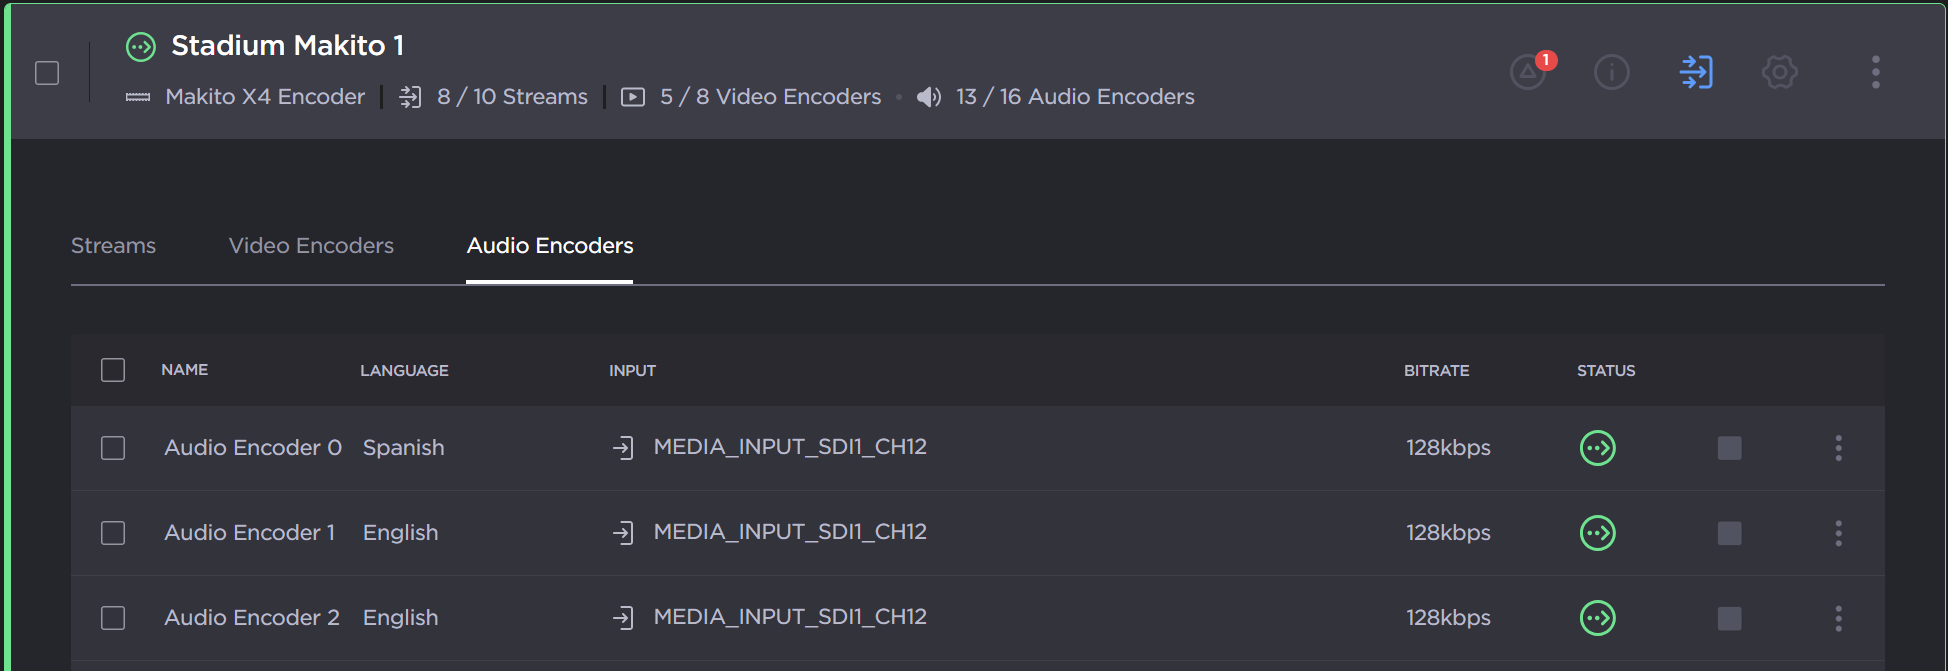Screen dimensions: 1948x671
Task: Open the Video Encoders tab
Action: point(311,245)
